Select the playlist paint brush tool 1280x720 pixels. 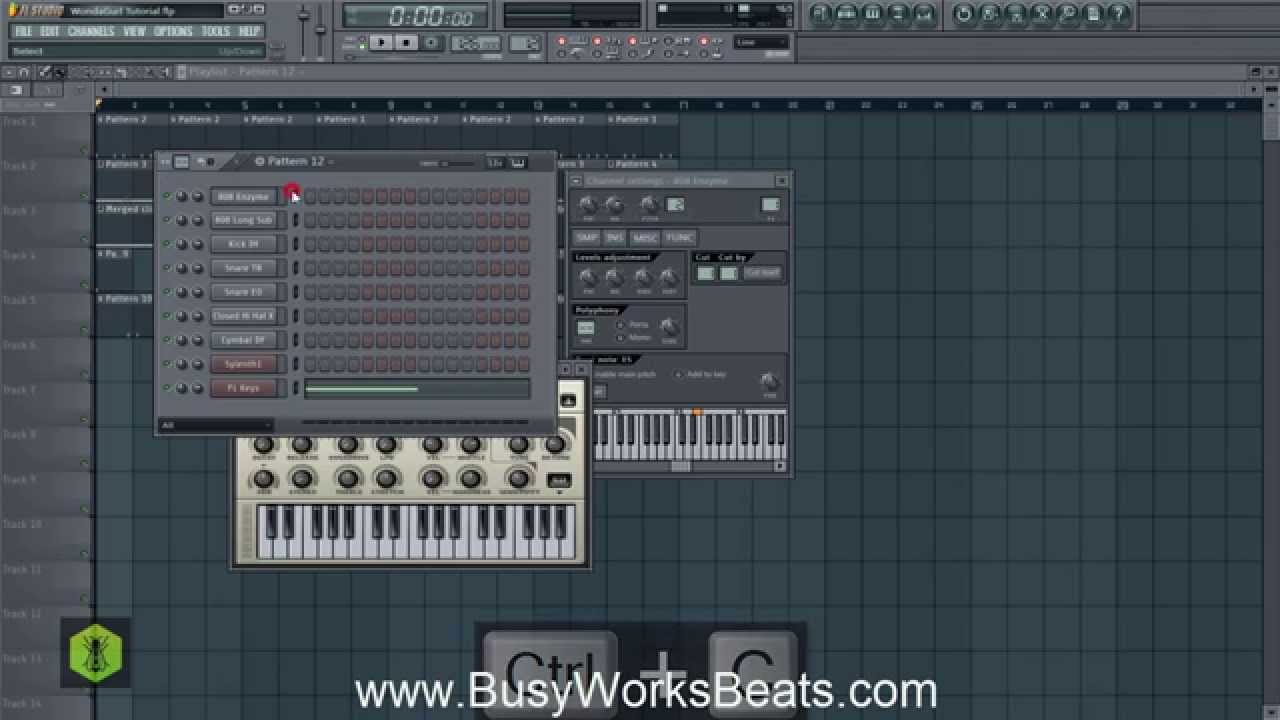[x=60, y=72]
